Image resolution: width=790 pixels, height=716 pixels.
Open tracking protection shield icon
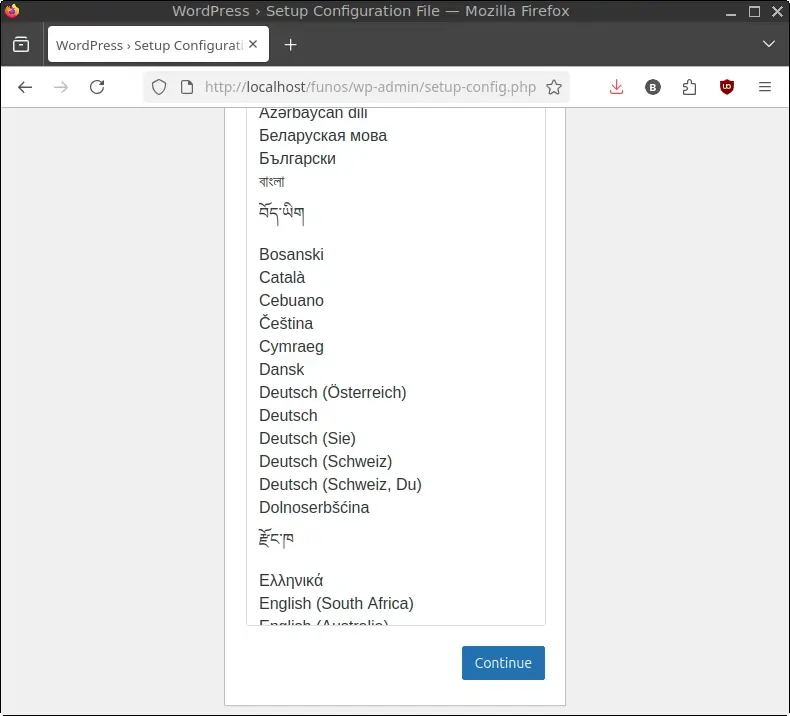click(159, 87)
